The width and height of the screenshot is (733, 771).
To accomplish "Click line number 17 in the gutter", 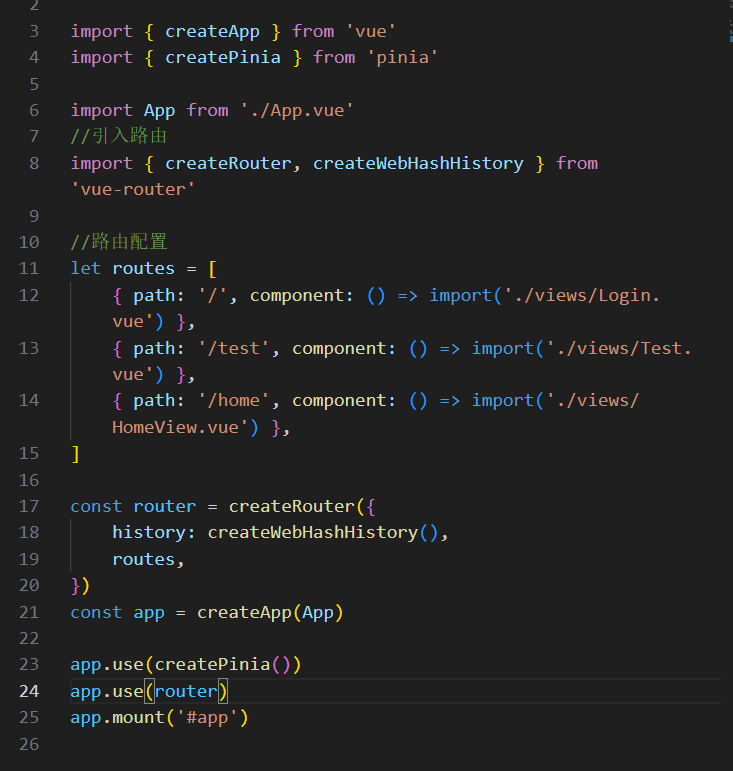I will point(29,506).
